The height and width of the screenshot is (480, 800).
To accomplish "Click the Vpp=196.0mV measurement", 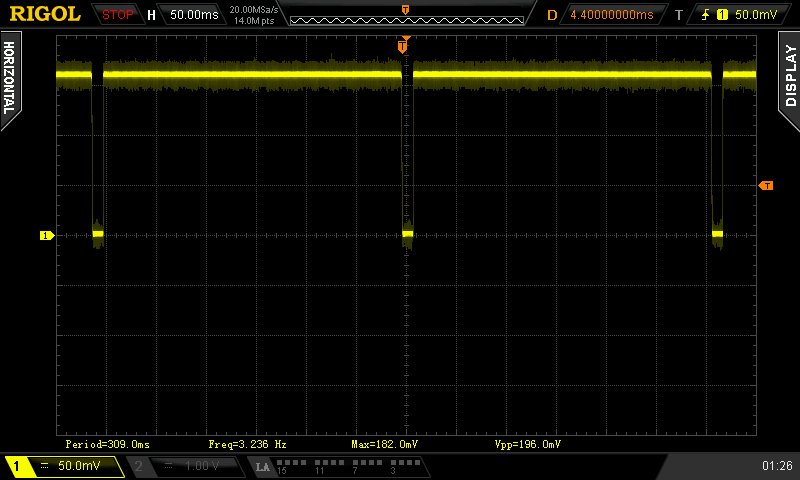I will coord(528,444).
